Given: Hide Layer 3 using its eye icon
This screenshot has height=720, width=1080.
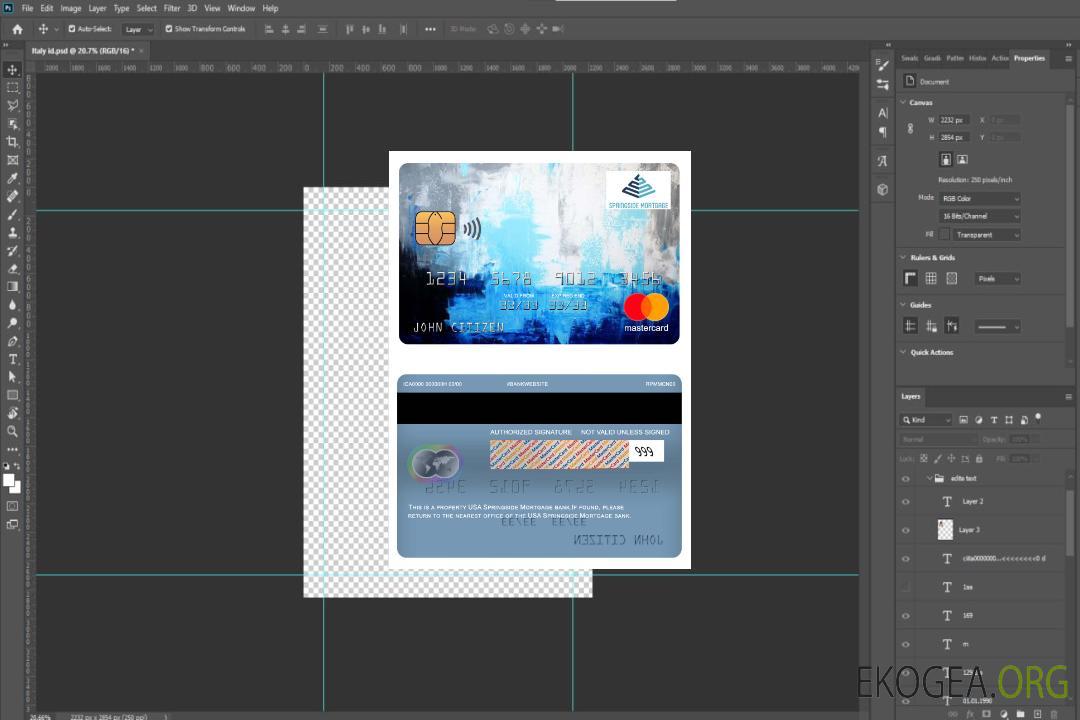Looking at the screenshot, I should click(x=906, y=531).
